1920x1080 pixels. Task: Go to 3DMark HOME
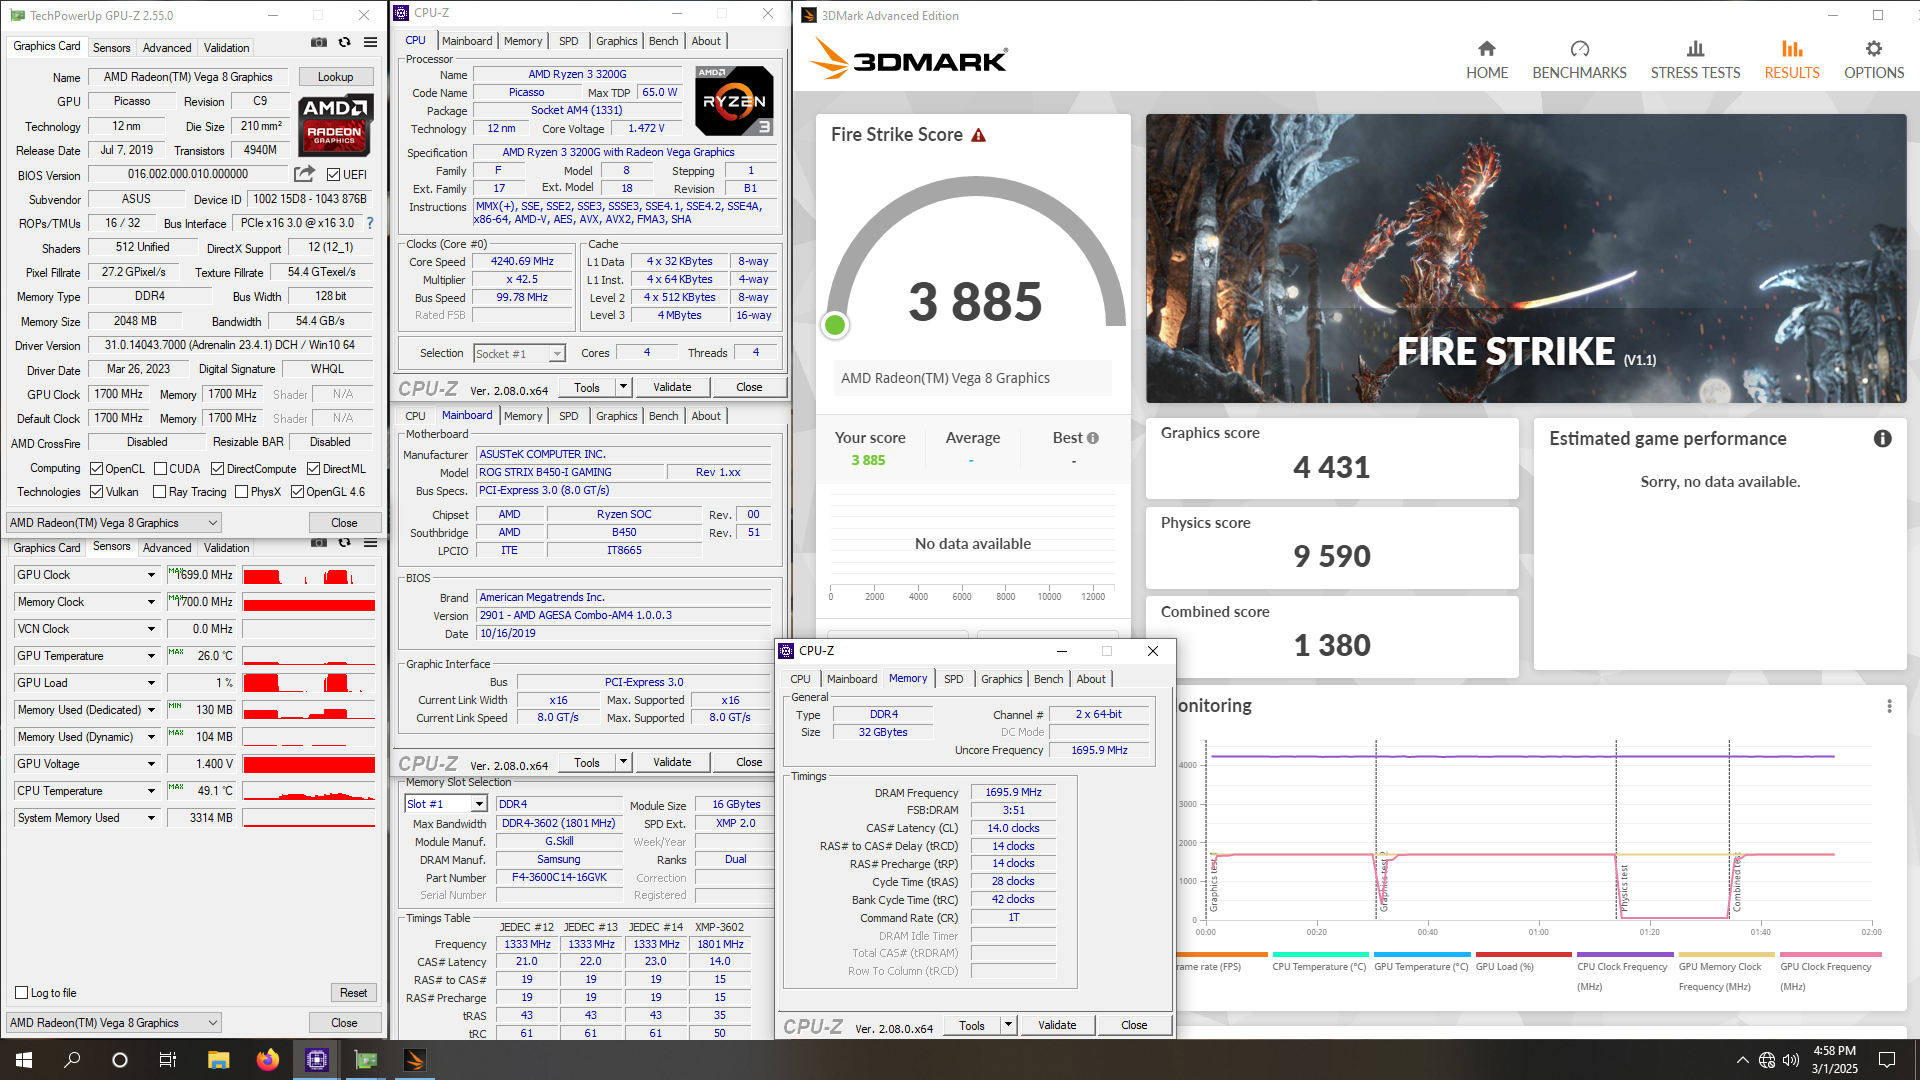(1487, 60)
